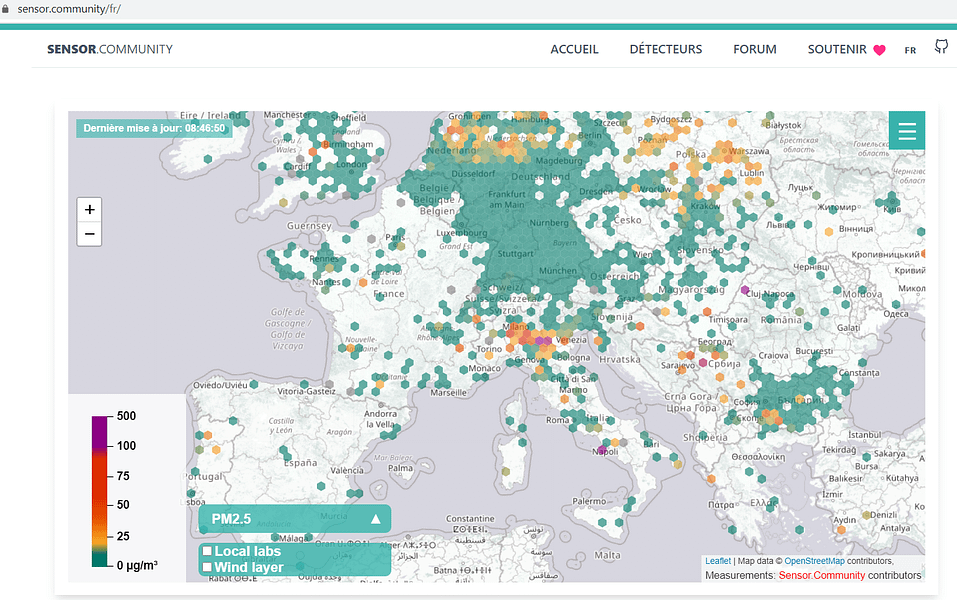Screen dimensions: 957x600
Task: Enable the Local labs checkbox
Action: pyautogui.click(x=207, y=551)
